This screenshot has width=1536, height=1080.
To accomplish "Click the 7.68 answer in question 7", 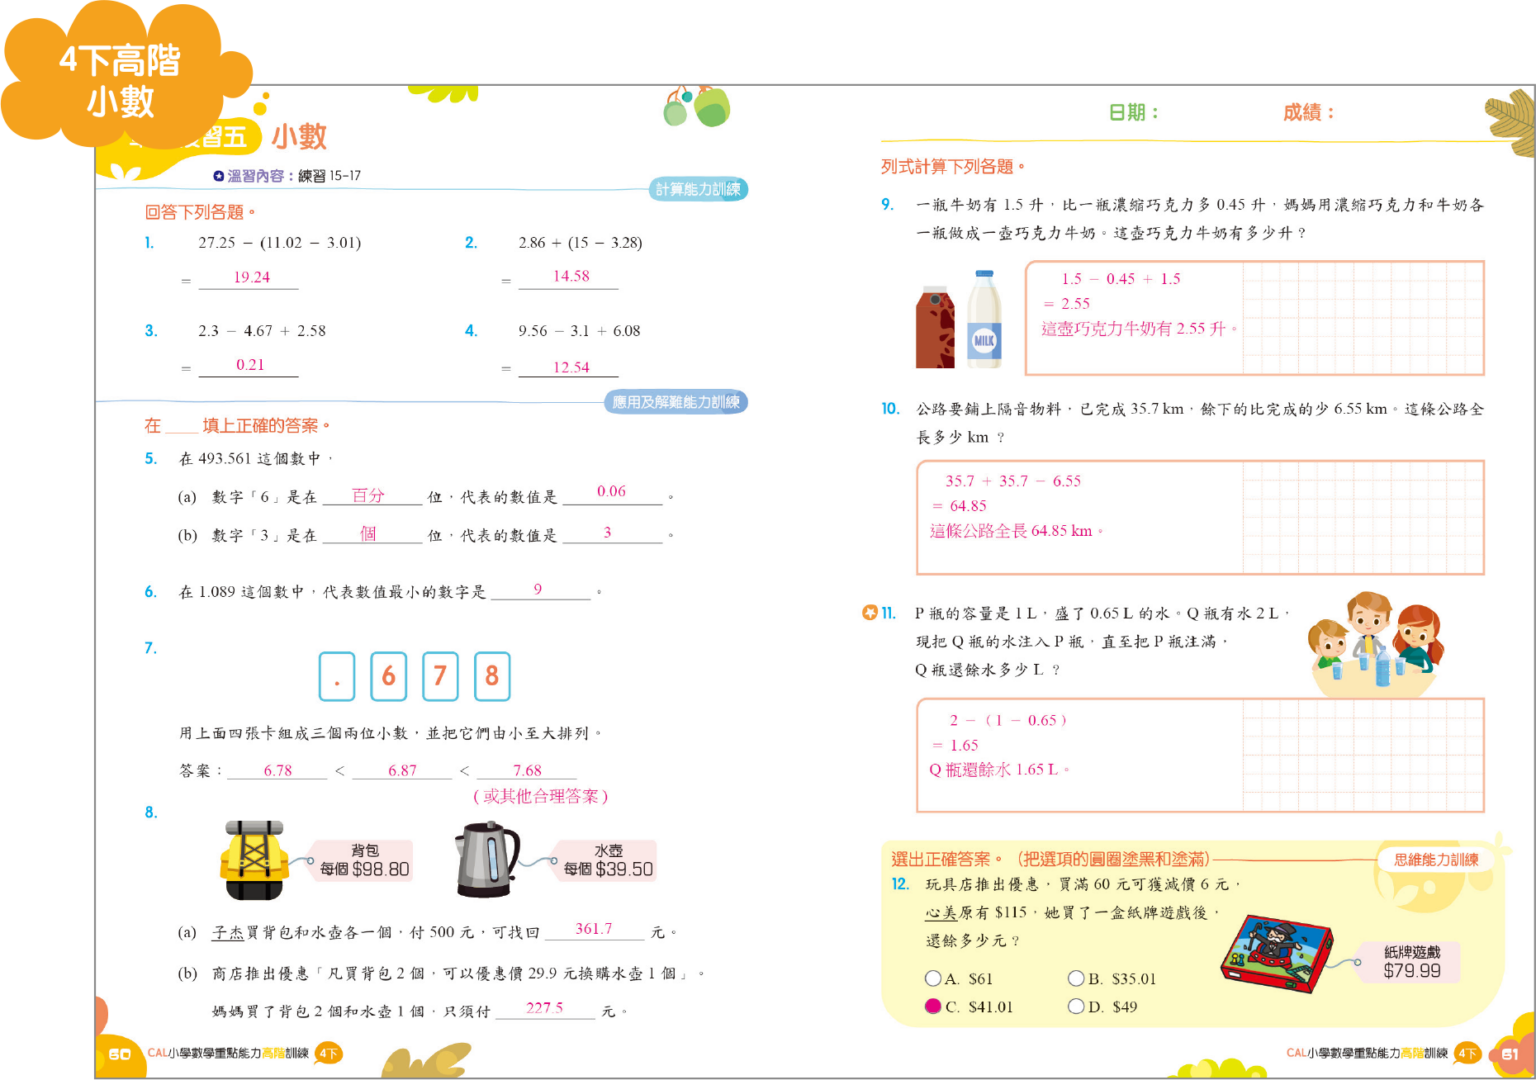I will coord(527,770).
